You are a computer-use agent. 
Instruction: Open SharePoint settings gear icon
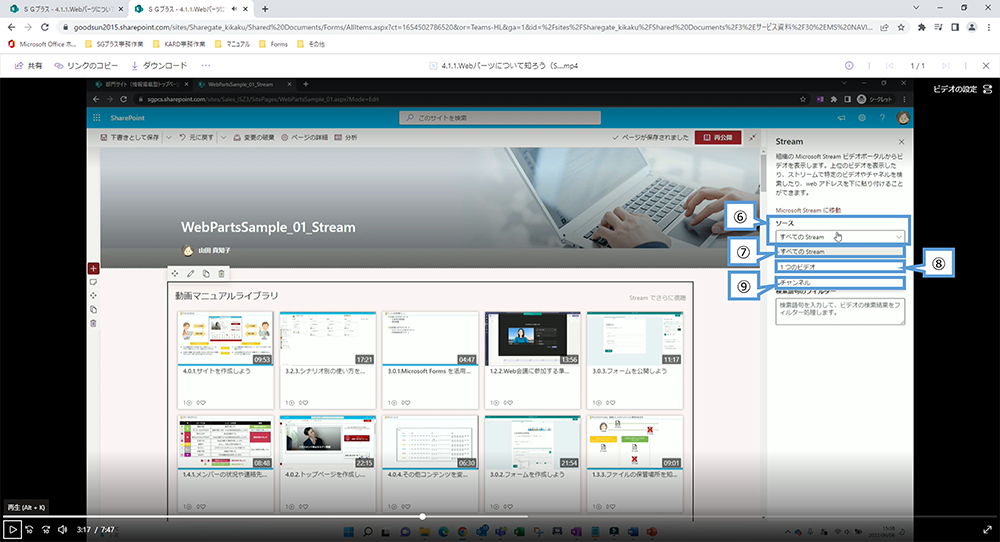(x=862, y=118)
